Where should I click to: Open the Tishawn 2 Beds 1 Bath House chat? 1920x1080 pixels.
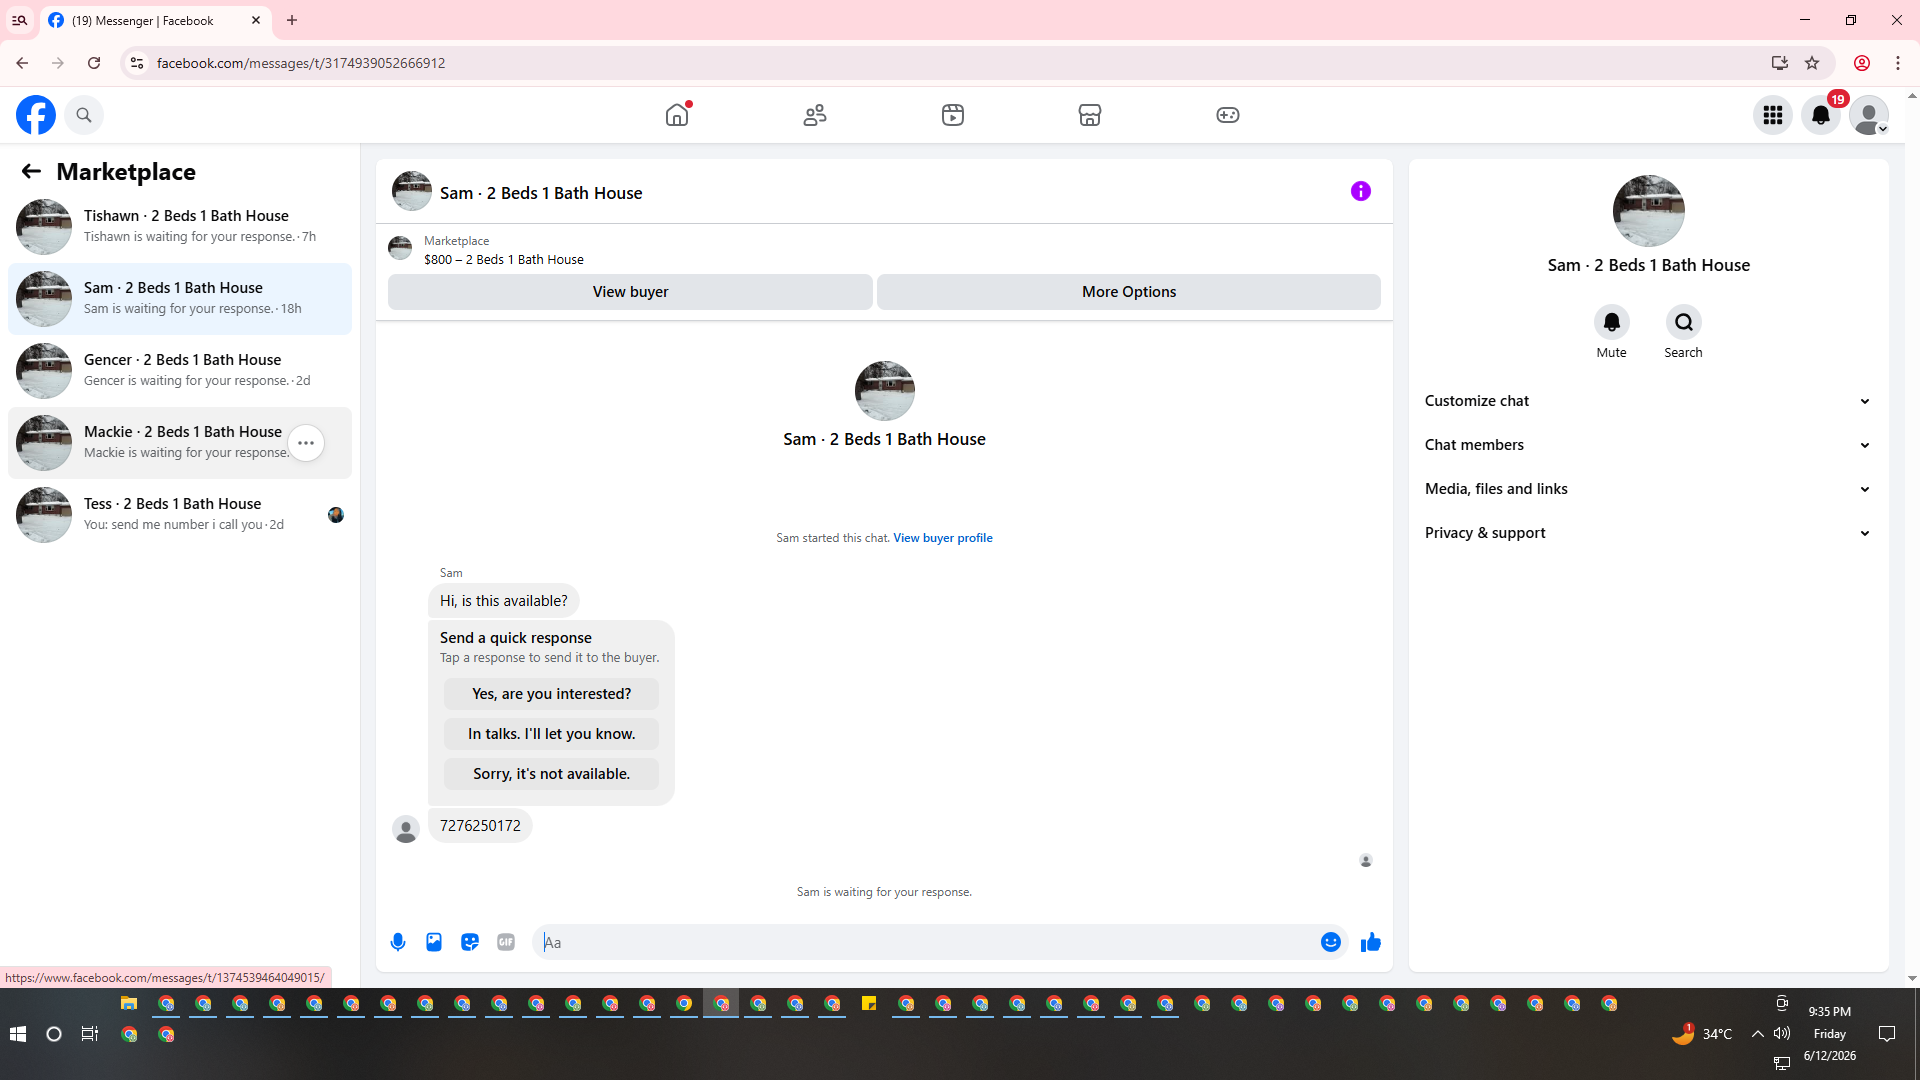pos(180,226)
